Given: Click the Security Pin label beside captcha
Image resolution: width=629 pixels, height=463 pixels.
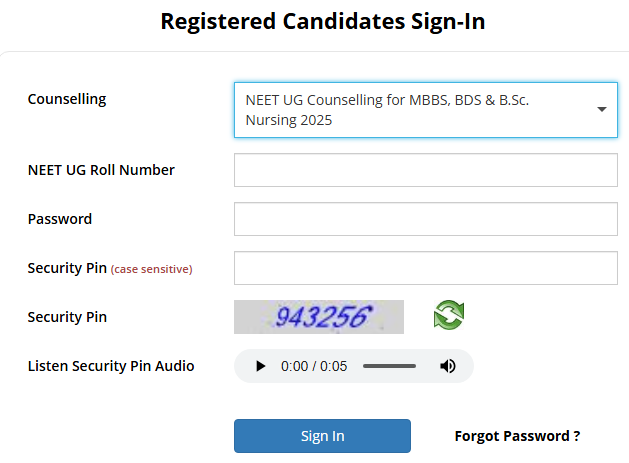Looking at the screenshot, I should click(x=67, y=317).
